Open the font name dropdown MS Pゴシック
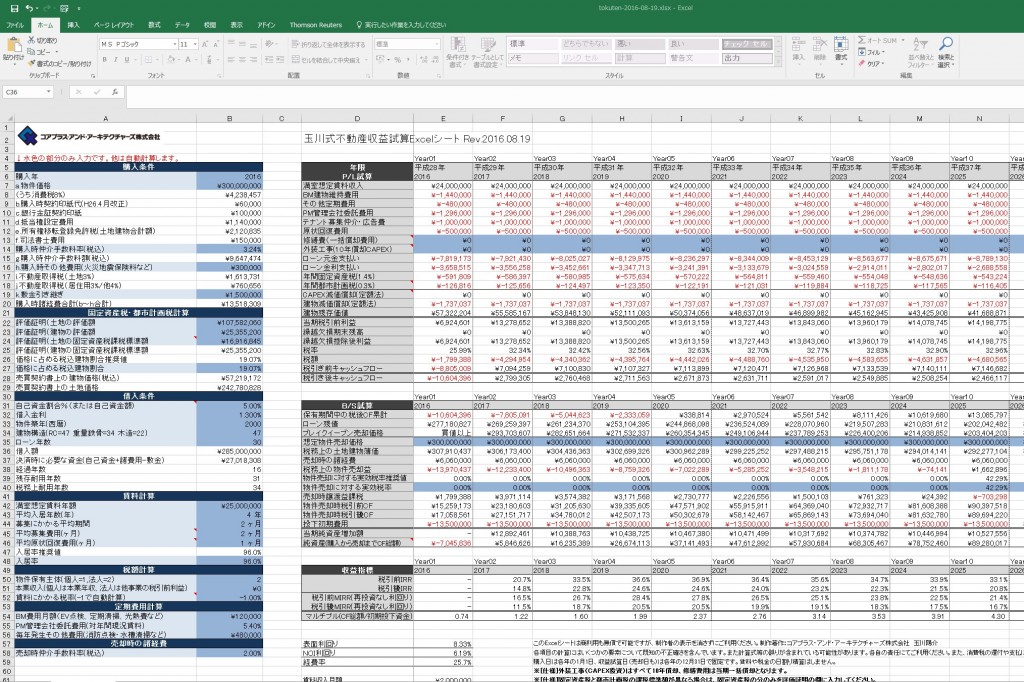Screen dimensions: 1024x682 point(175,44)
